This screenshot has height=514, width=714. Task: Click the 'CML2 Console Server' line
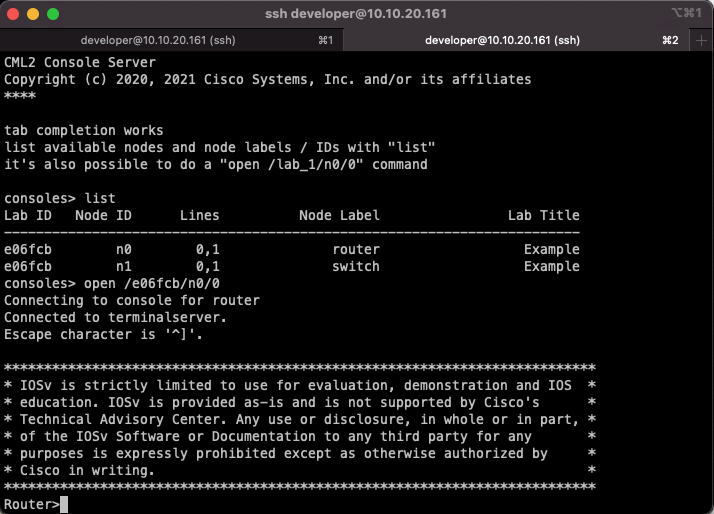[x=80, y=62]
